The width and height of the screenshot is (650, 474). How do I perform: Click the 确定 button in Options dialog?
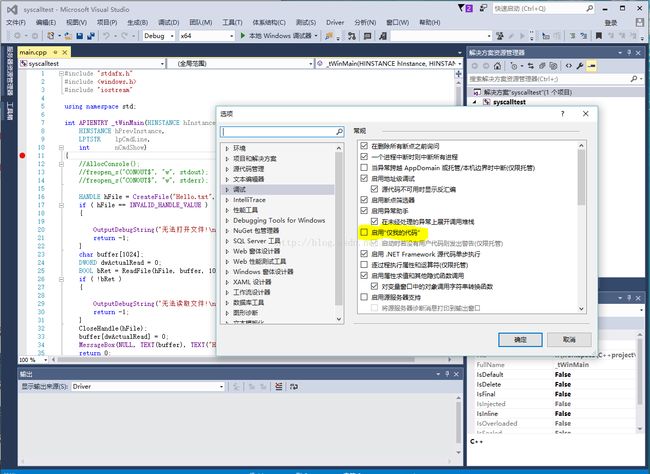click(520, 340)
